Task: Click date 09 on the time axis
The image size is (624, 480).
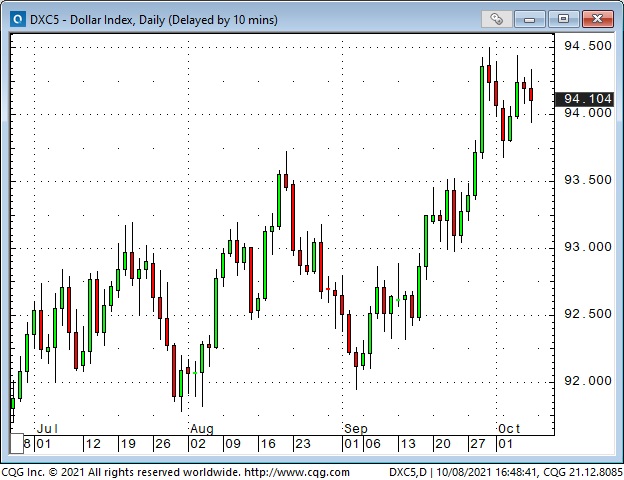Action: click(233, 443)
